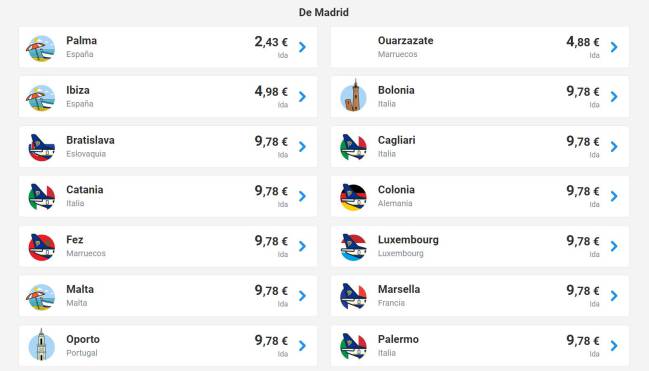The width and height of the screenshot is (649, 371).
Task: Click the Luxembourg destination name
Action: [x=408, y=240]
